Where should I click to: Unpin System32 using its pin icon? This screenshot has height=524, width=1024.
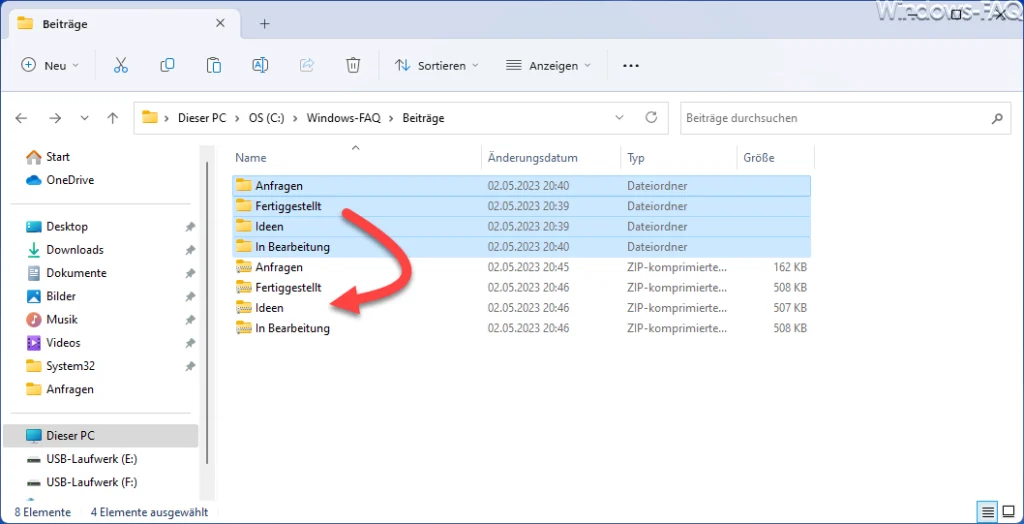point(190,367)
